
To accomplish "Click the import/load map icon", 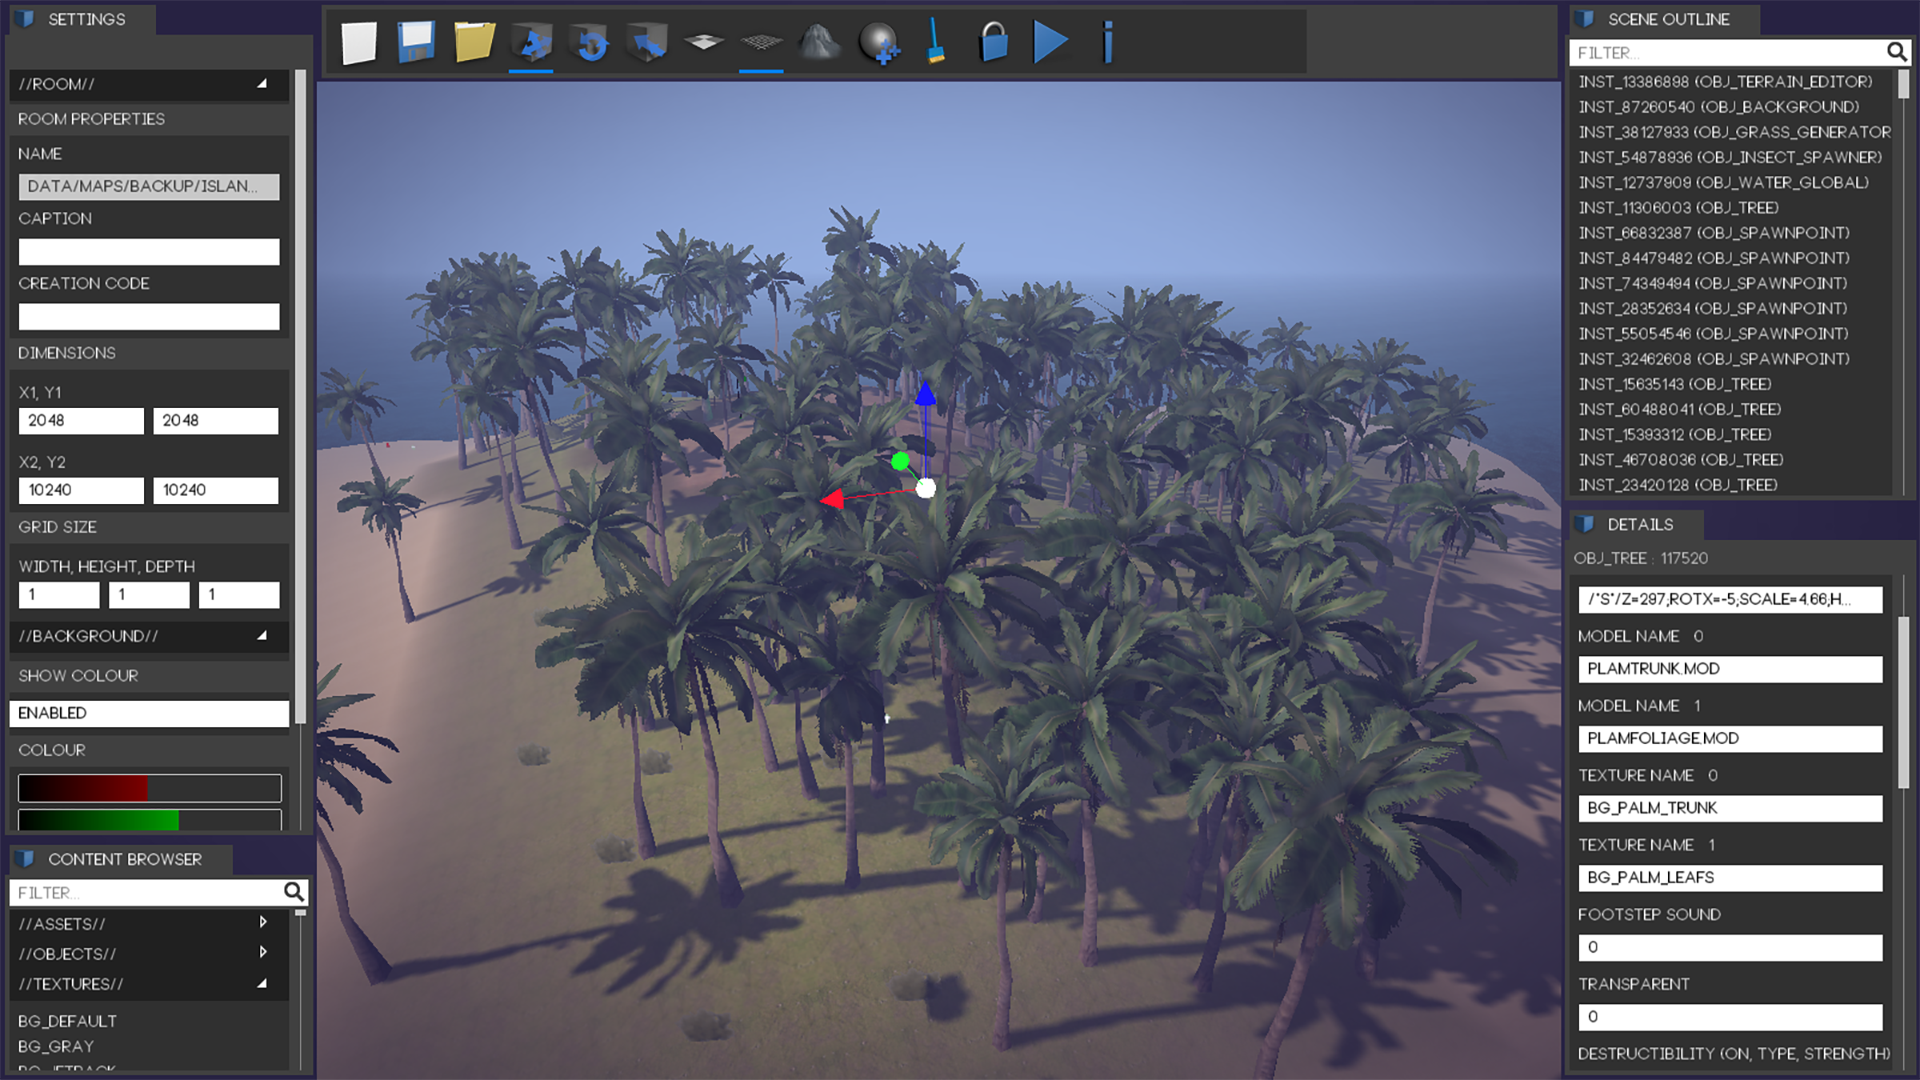I will 475,42.
